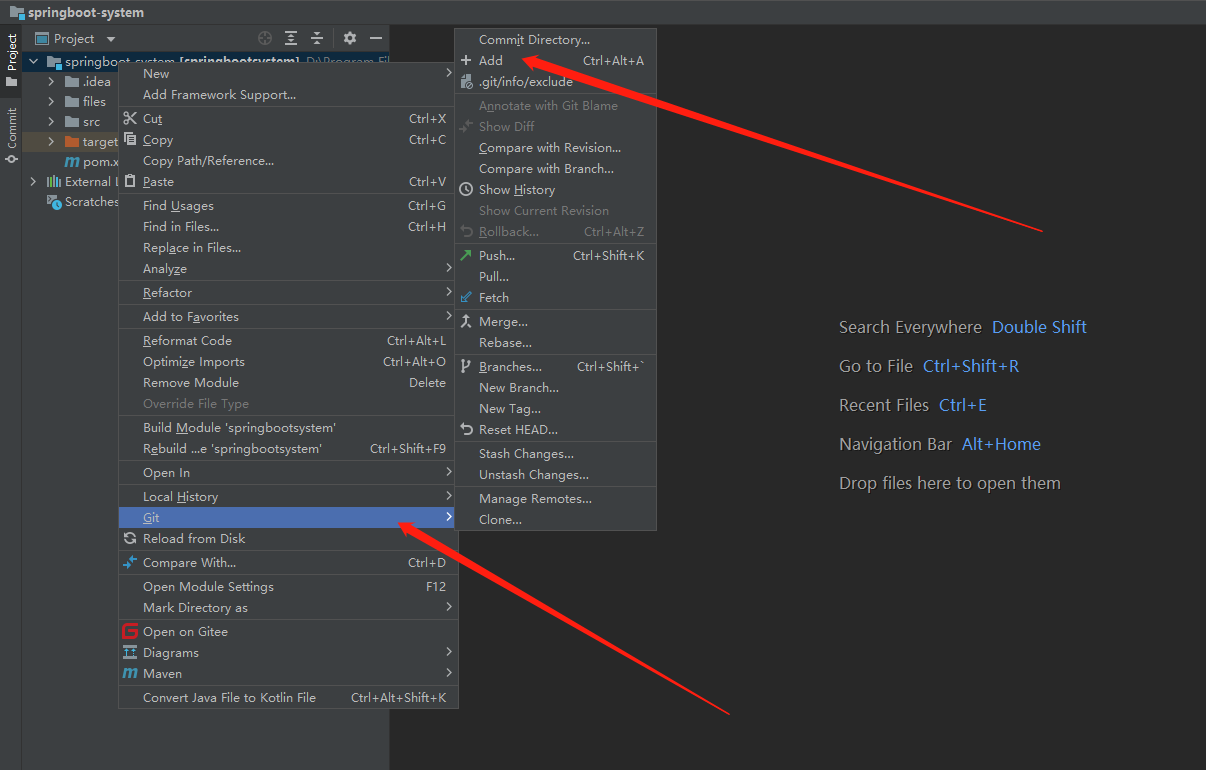Choose Convert Java File to Kotlin File
This screenshot has width=1206, height=770.
tap(288, 698)
